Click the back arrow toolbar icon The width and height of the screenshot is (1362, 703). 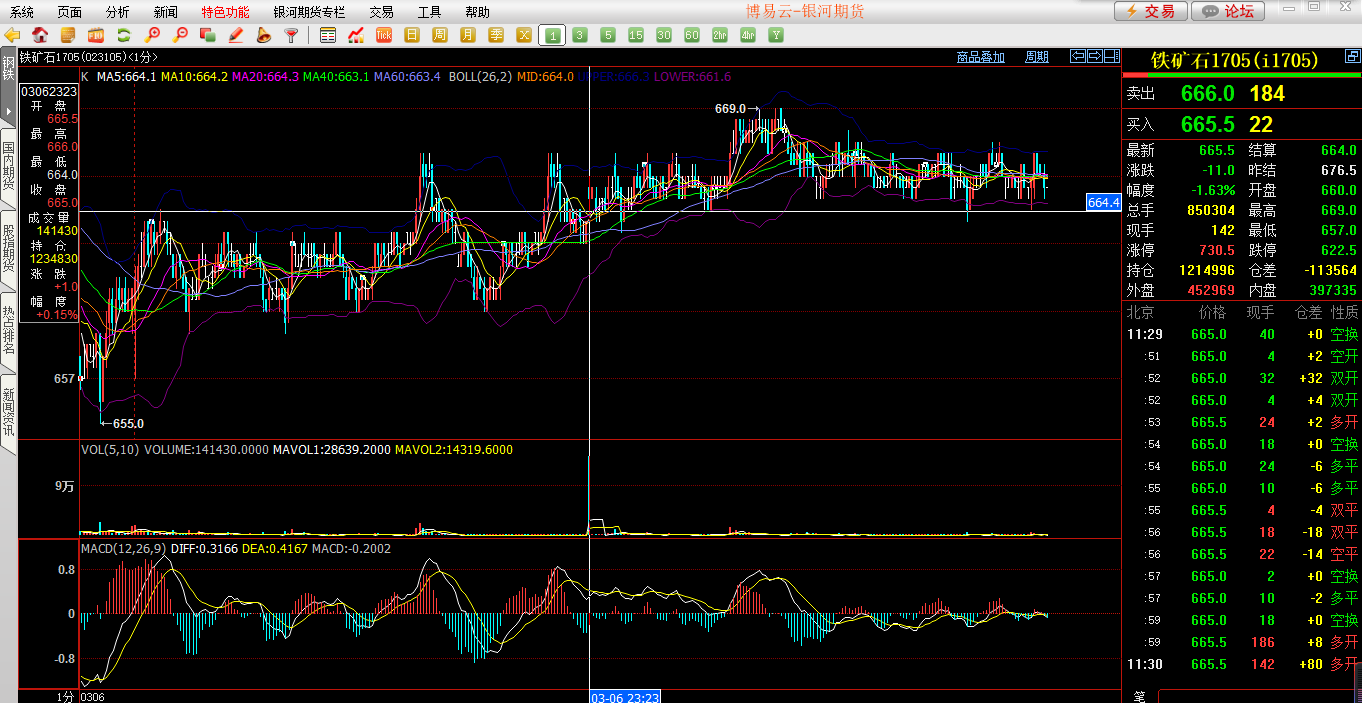tap(13, 35)
